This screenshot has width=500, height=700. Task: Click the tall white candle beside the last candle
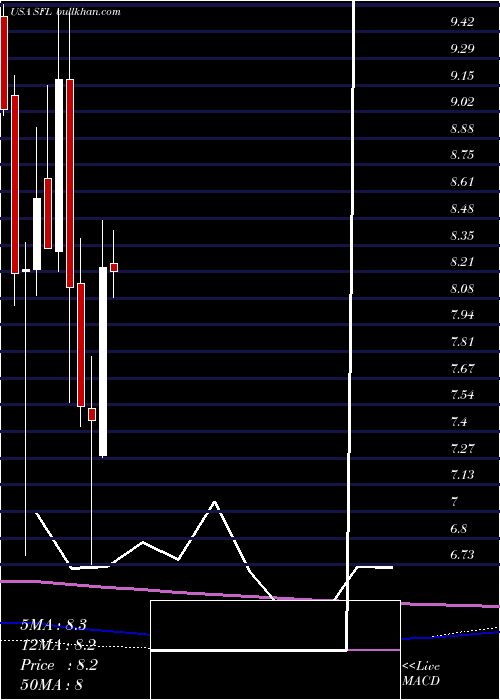click(103, 361)
